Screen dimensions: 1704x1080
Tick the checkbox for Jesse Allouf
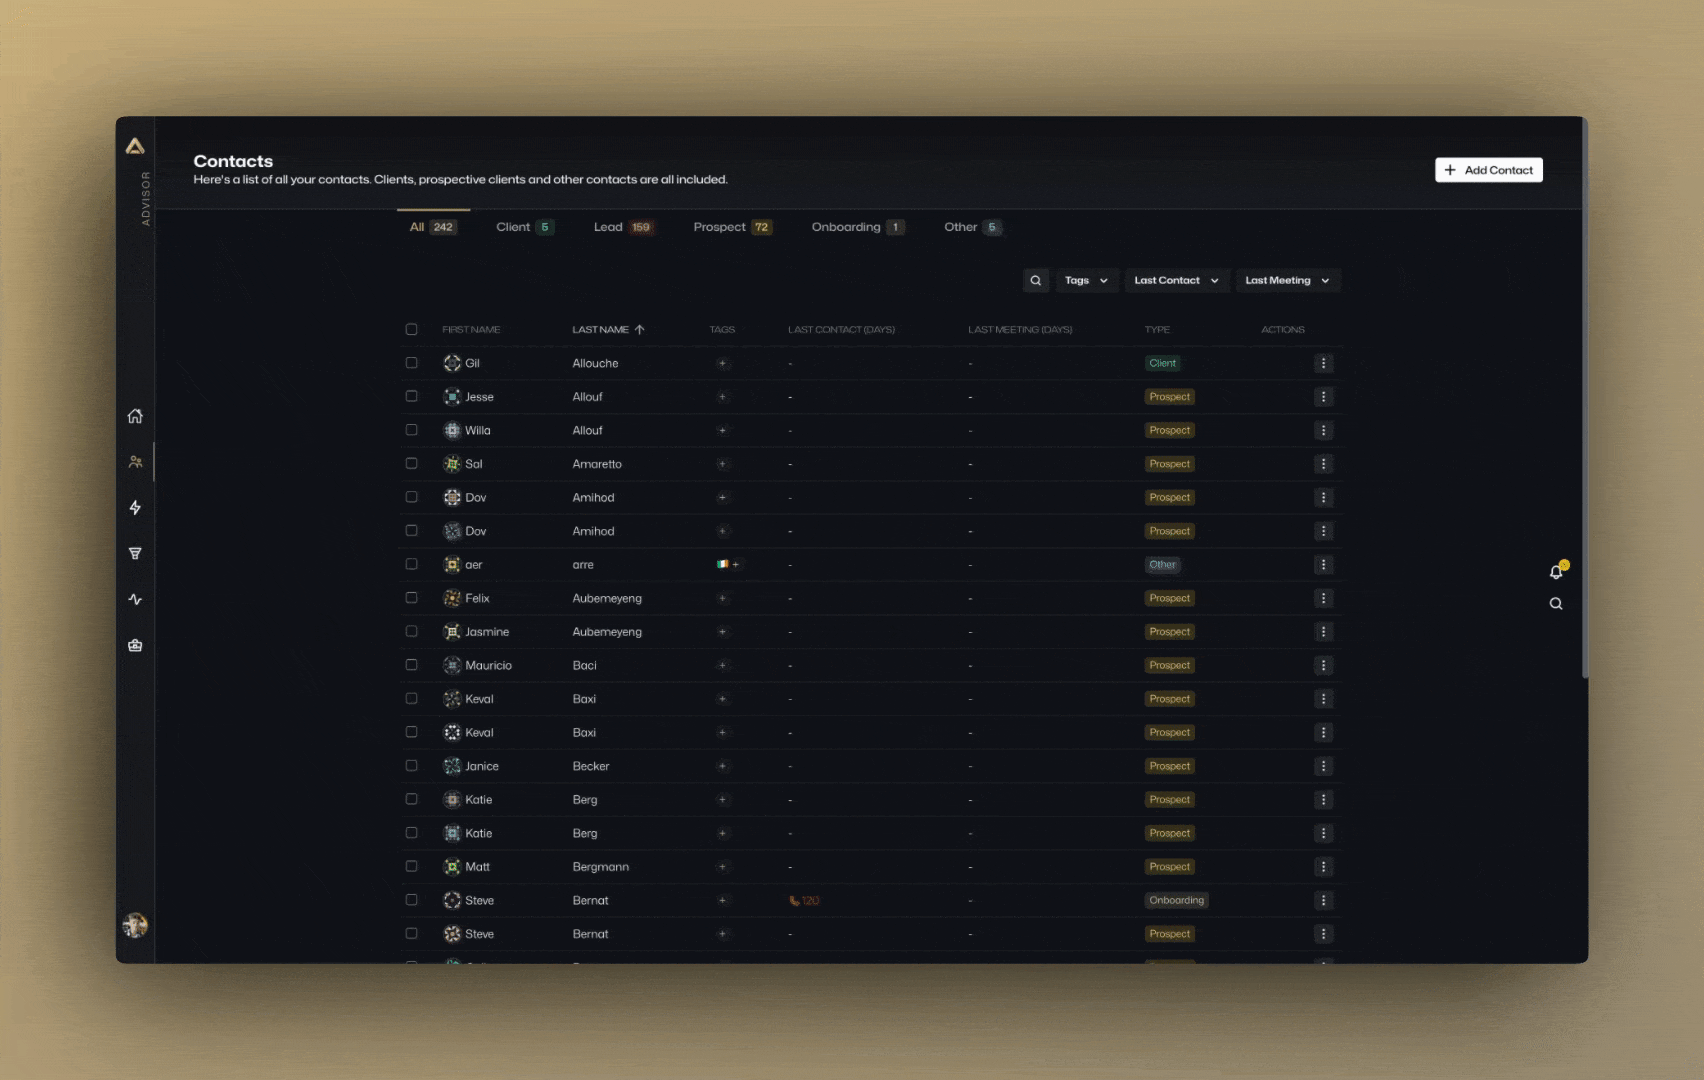point(411,397)
